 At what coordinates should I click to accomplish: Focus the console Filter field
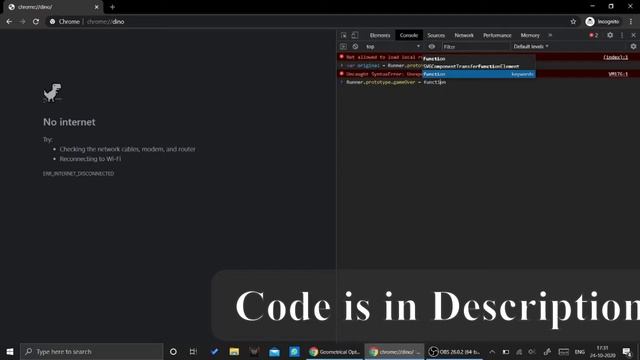[475, 47]
